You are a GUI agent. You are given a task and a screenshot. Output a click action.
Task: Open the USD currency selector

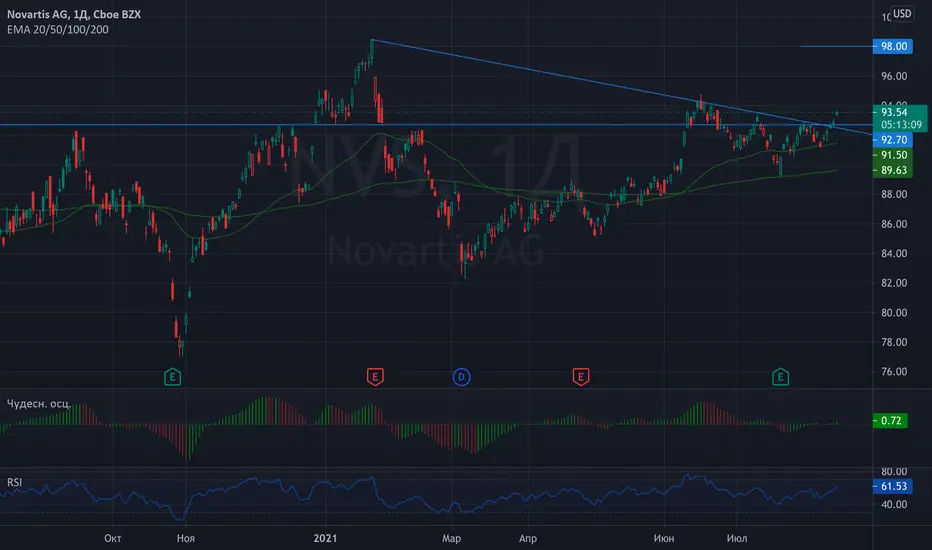click(902, 14)
